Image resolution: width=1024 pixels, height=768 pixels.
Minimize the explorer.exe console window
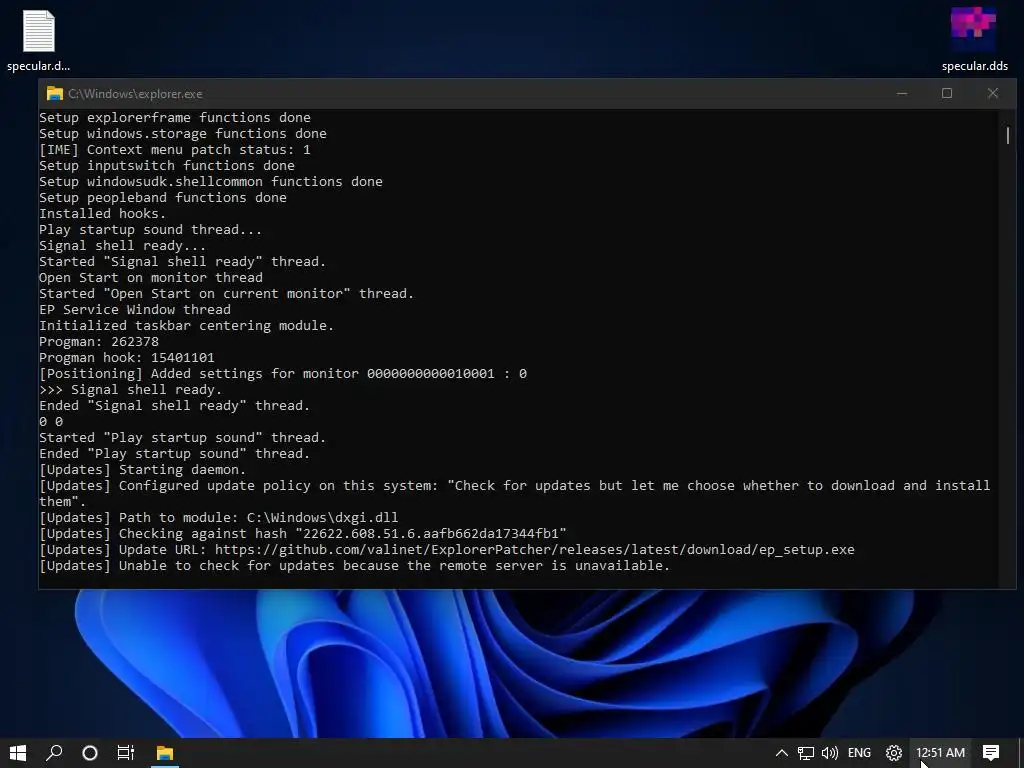[x=902, y=93]
